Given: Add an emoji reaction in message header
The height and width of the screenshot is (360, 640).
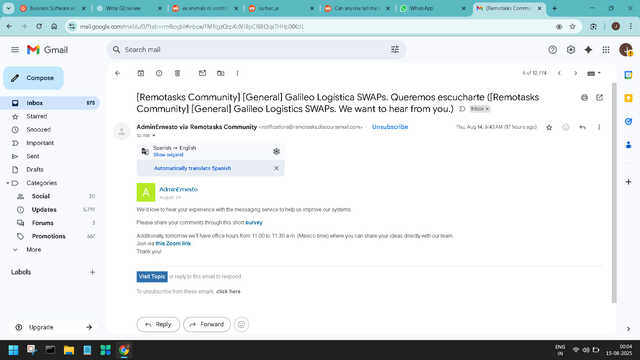Looking at the screenshot, I should (566, 127).
